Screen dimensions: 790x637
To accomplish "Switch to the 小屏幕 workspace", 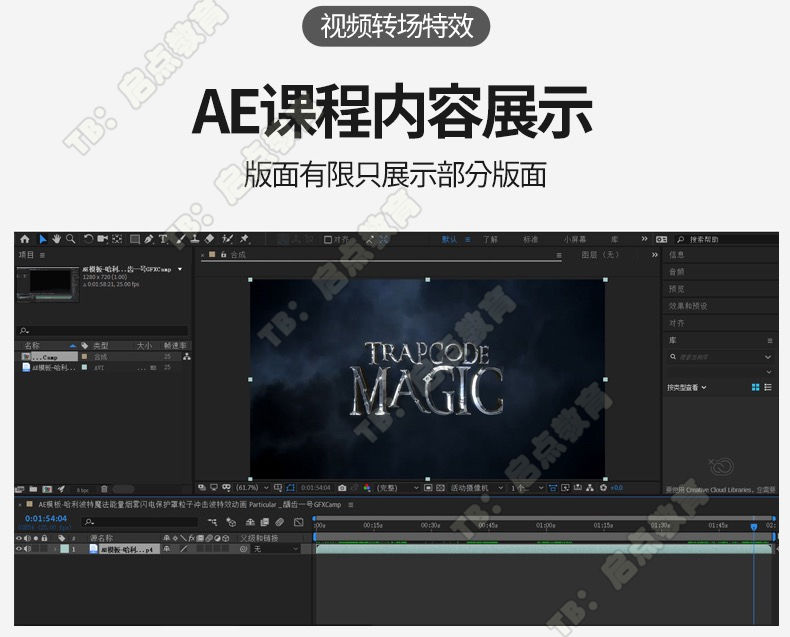I will click(x=574, y=240).
